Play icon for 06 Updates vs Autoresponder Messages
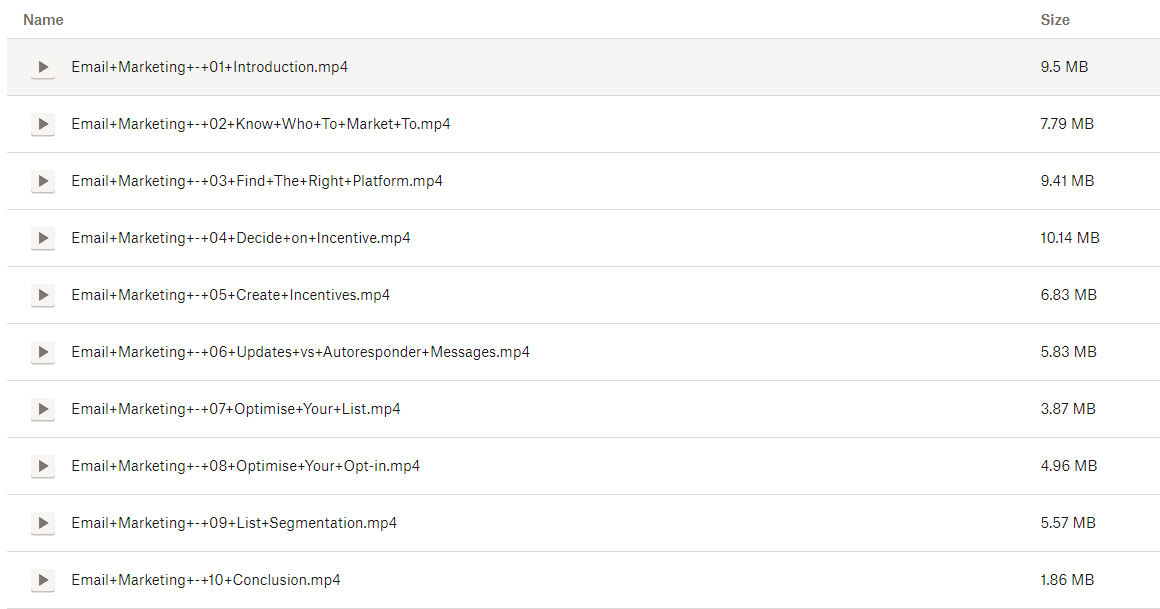Image resolution: width=1160 pixels, height=609 pixels. click(x=42, y=353)
